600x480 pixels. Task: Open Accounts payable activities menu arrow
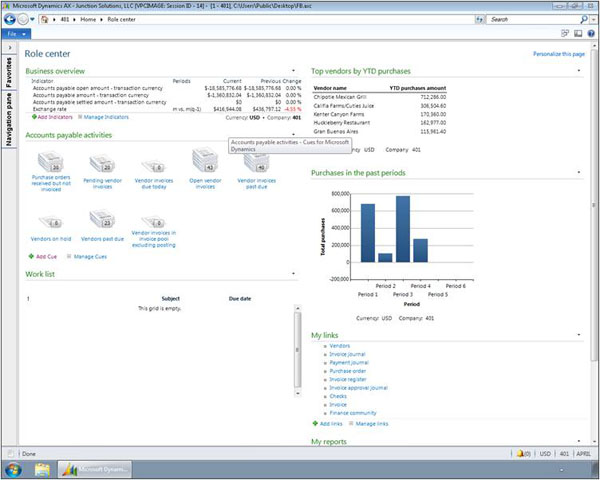(x=293, y=134)
